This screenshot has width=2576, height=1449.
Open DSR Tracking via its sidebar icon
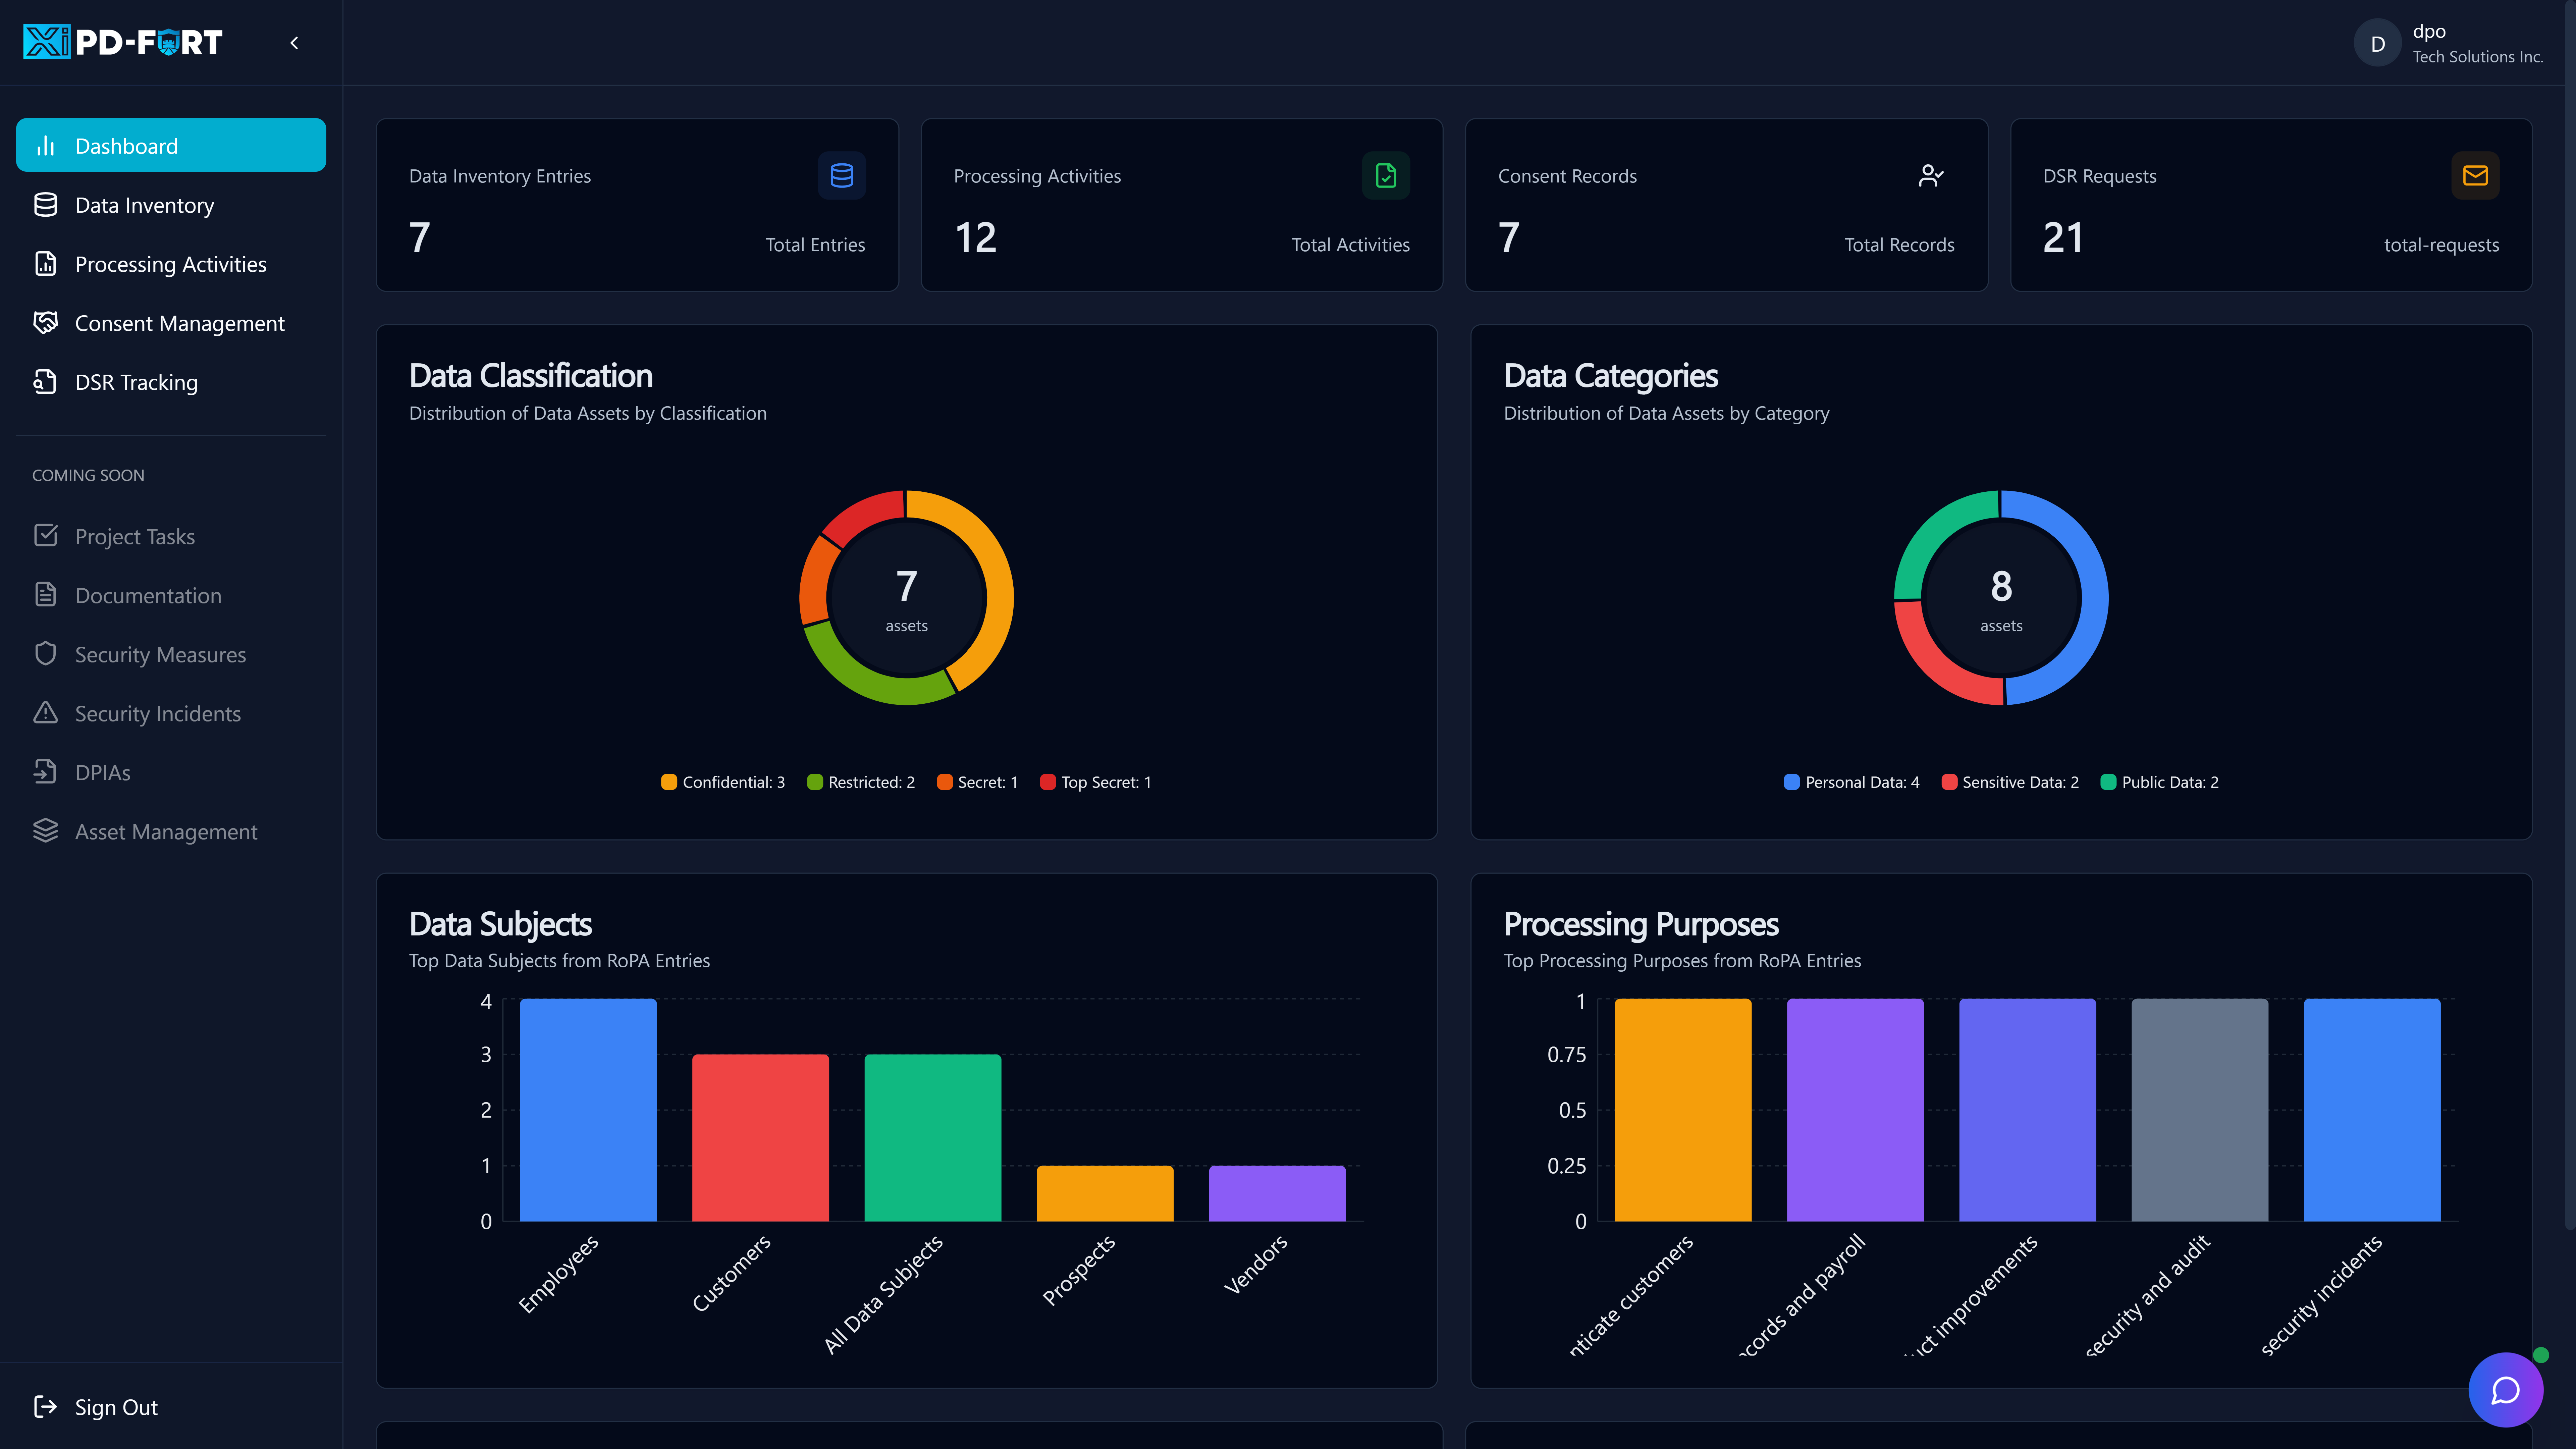pyautogui.click(x=46, y=381)
